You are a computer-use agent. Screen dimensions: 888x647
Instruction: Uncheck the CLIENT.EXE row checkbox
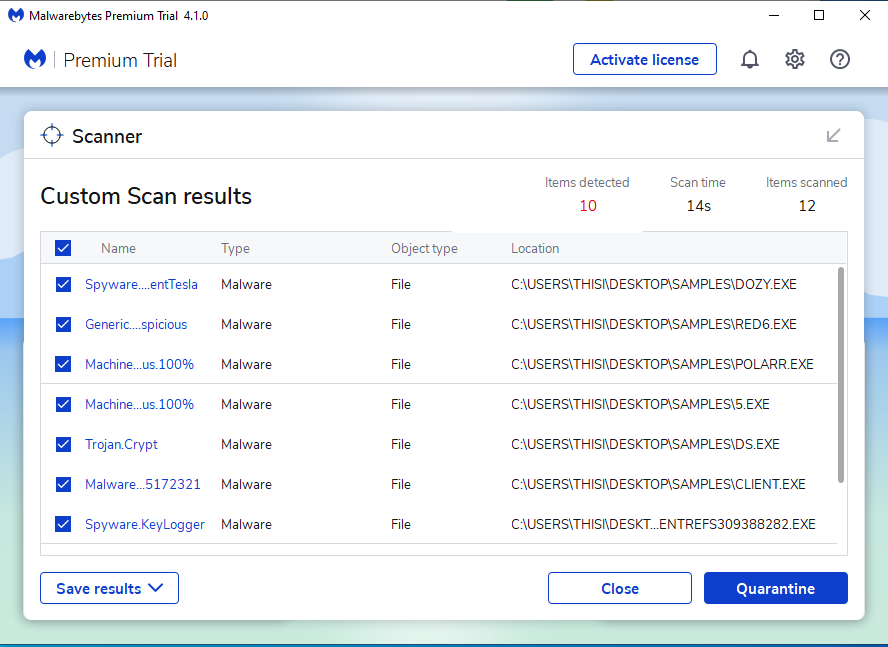coord(63,484)
